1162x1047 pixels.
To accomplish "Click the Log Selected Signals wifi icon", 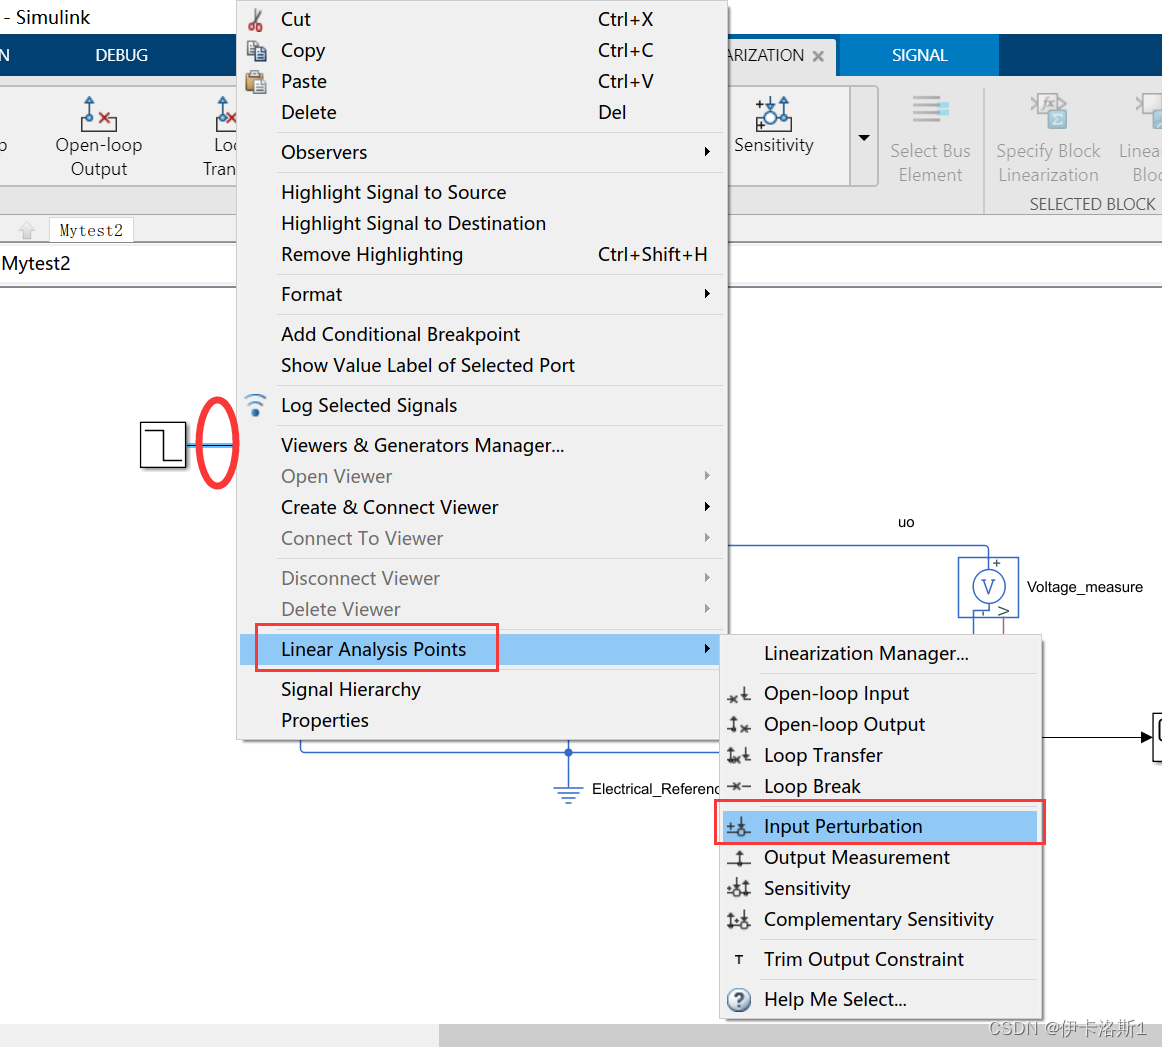I will (256, 405).
